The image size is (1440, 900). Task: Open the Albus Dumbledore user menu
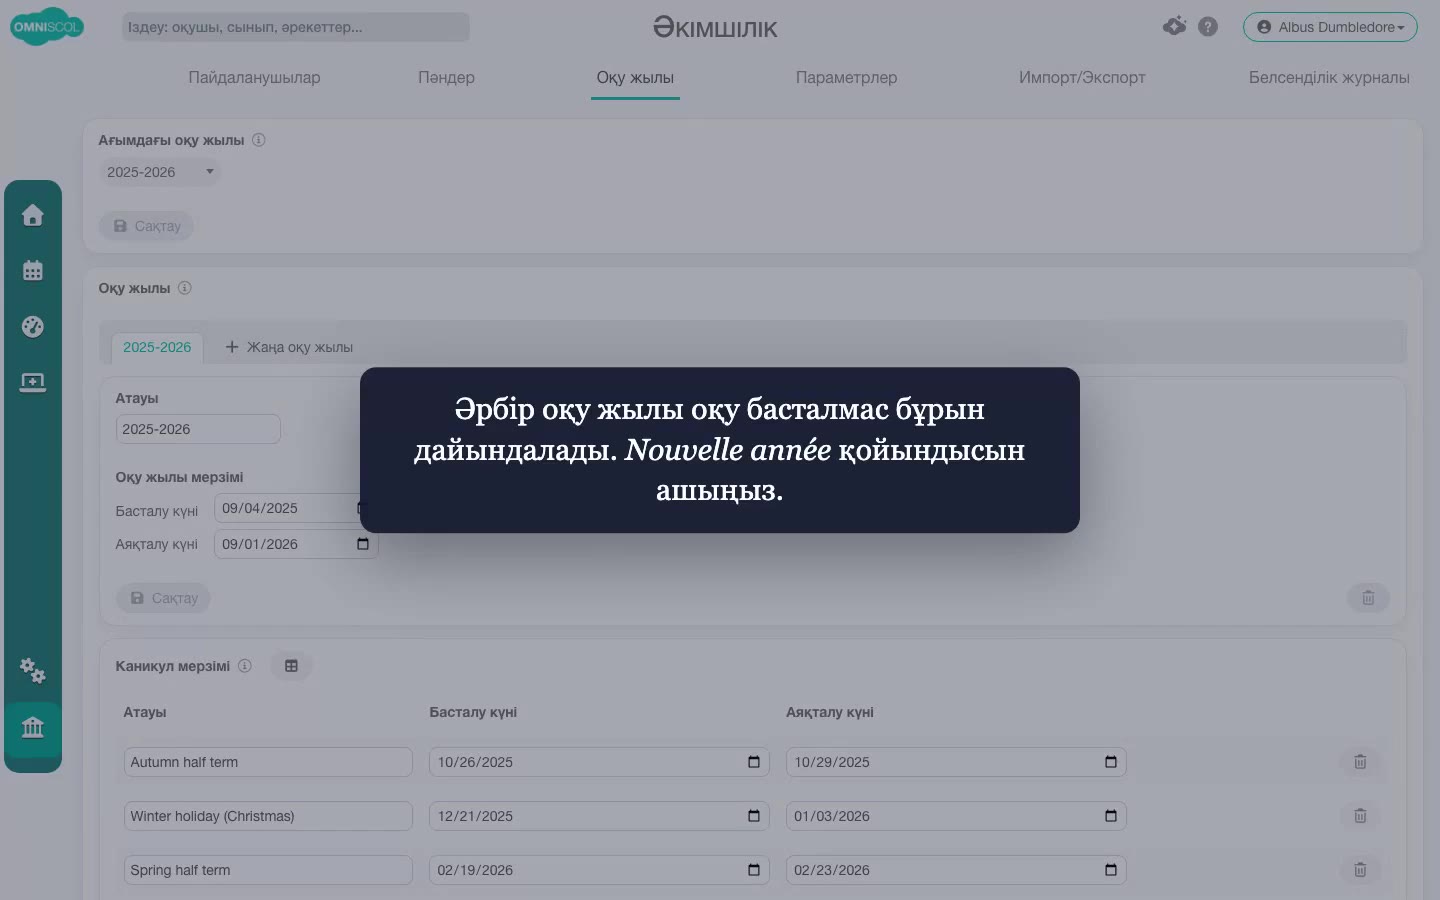tap(1330, 27)
